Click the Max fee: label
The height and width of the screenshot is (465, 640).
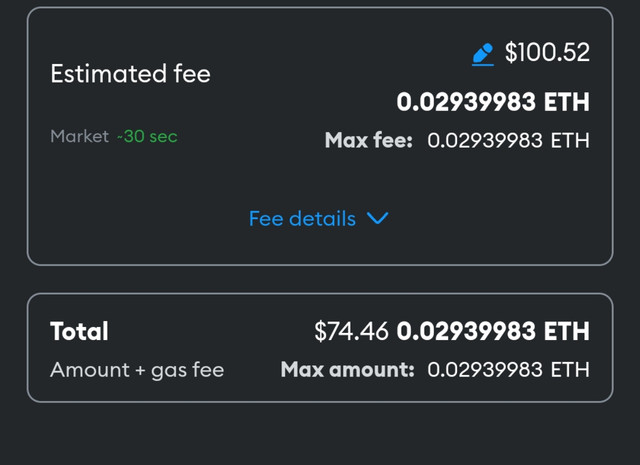click(369, 140)
